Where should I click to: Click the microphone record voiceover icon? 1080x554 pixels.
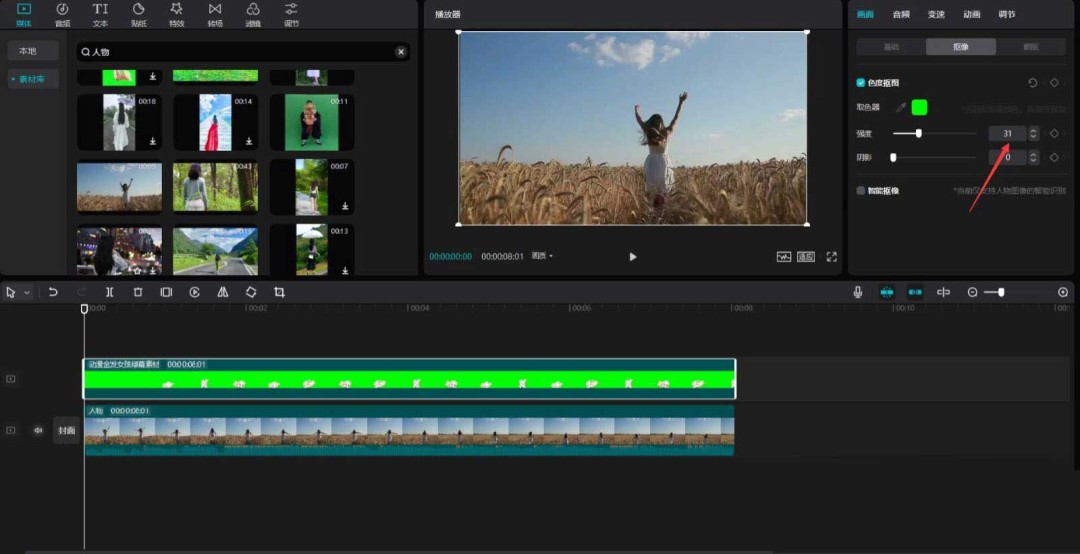(x=858, y=292)
